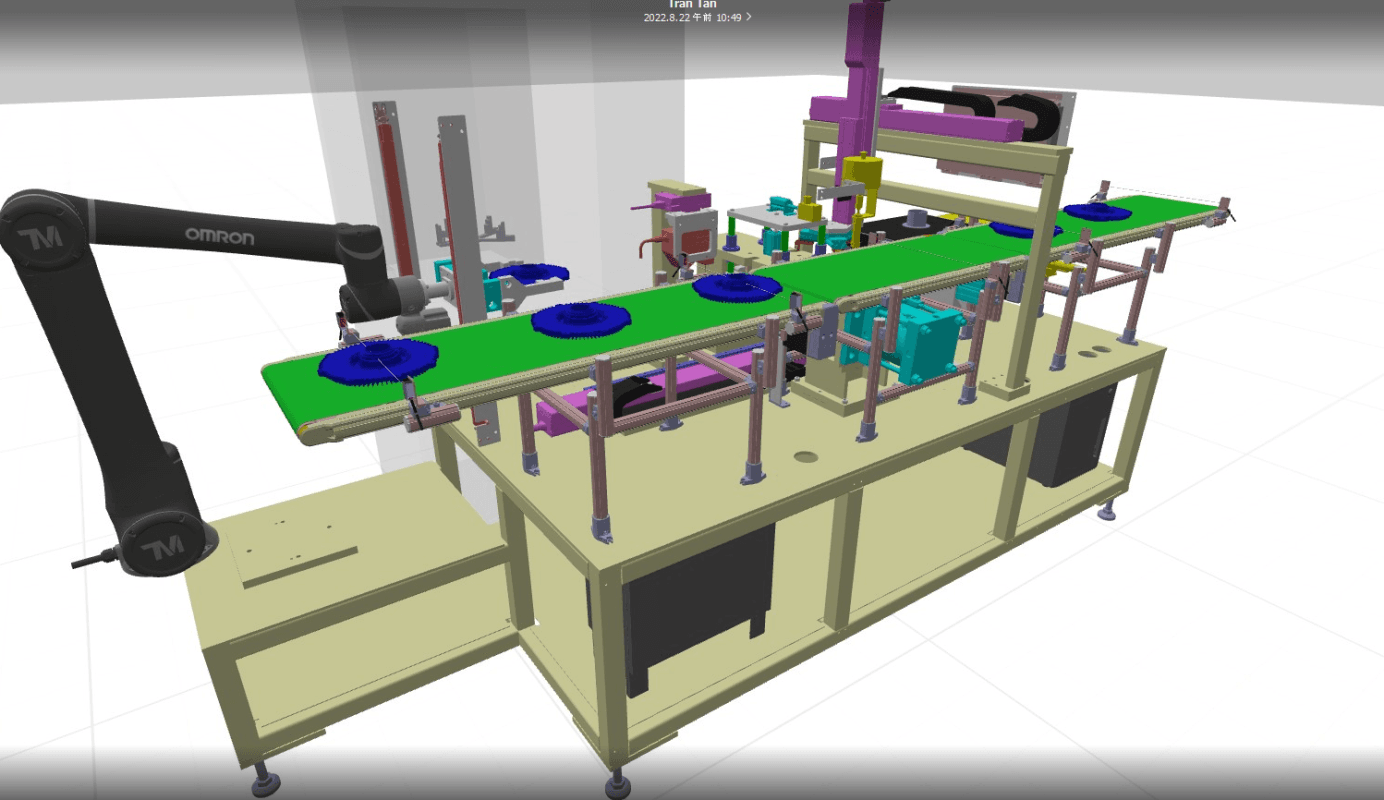This screenshot has width=1384, height=800.
Task: Select the date text "2022.8.22 午前 10:49"
Action: [x=692, y=17]
